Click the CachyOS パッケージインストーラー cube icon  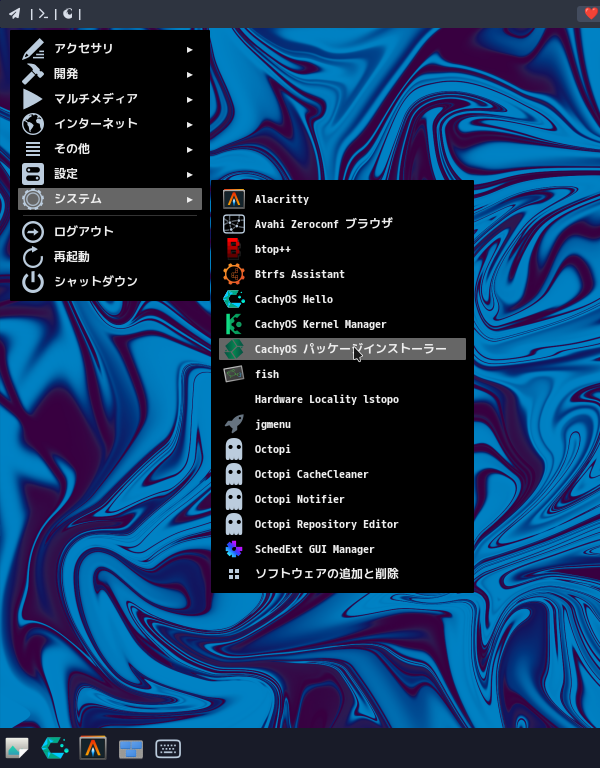(234, 349)
